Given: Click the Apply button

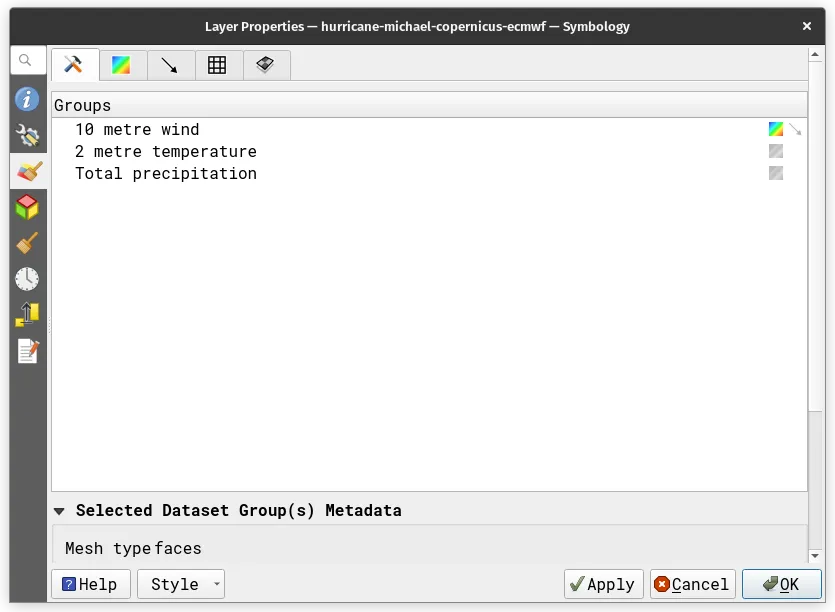Looking at the screenshot, I should point(600,584).
